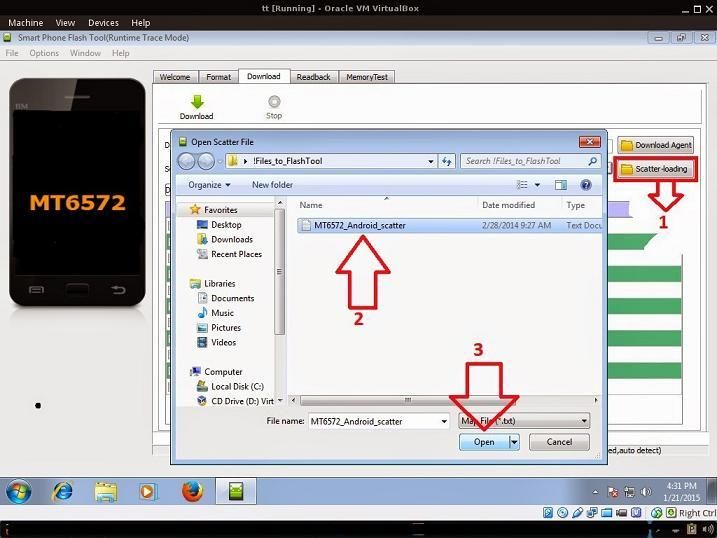Select Local Disk (C:)

(237, 386)
